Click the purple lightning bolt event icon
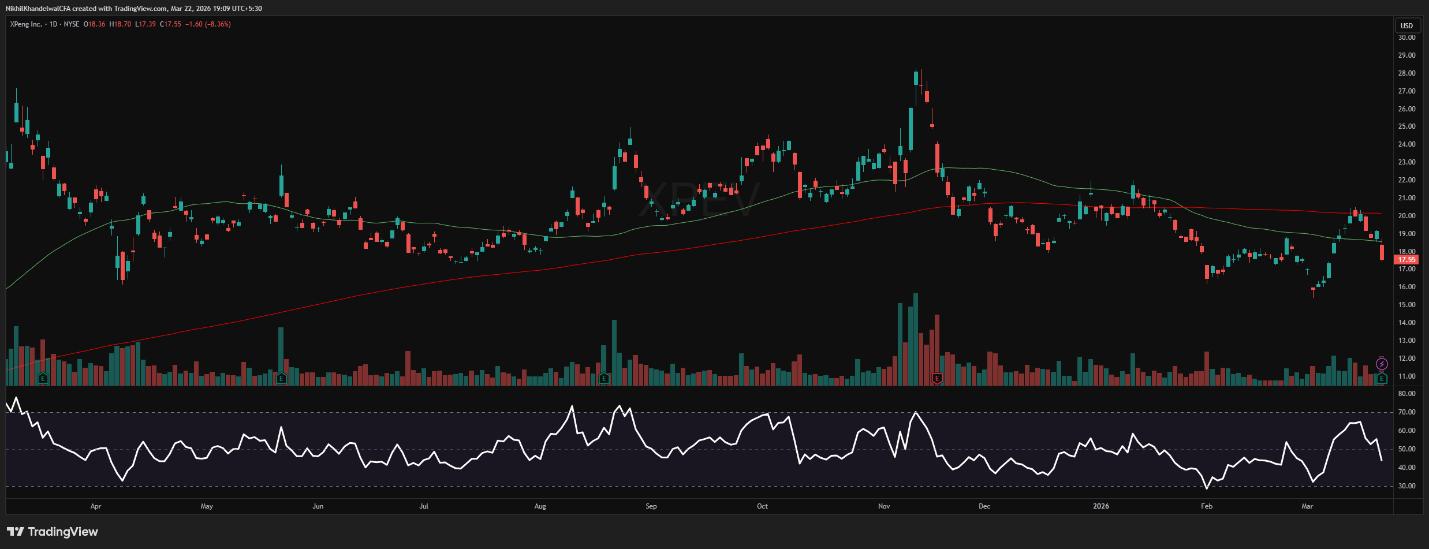The height and width of the screenshot is (549, 1429). (1381, 363)
